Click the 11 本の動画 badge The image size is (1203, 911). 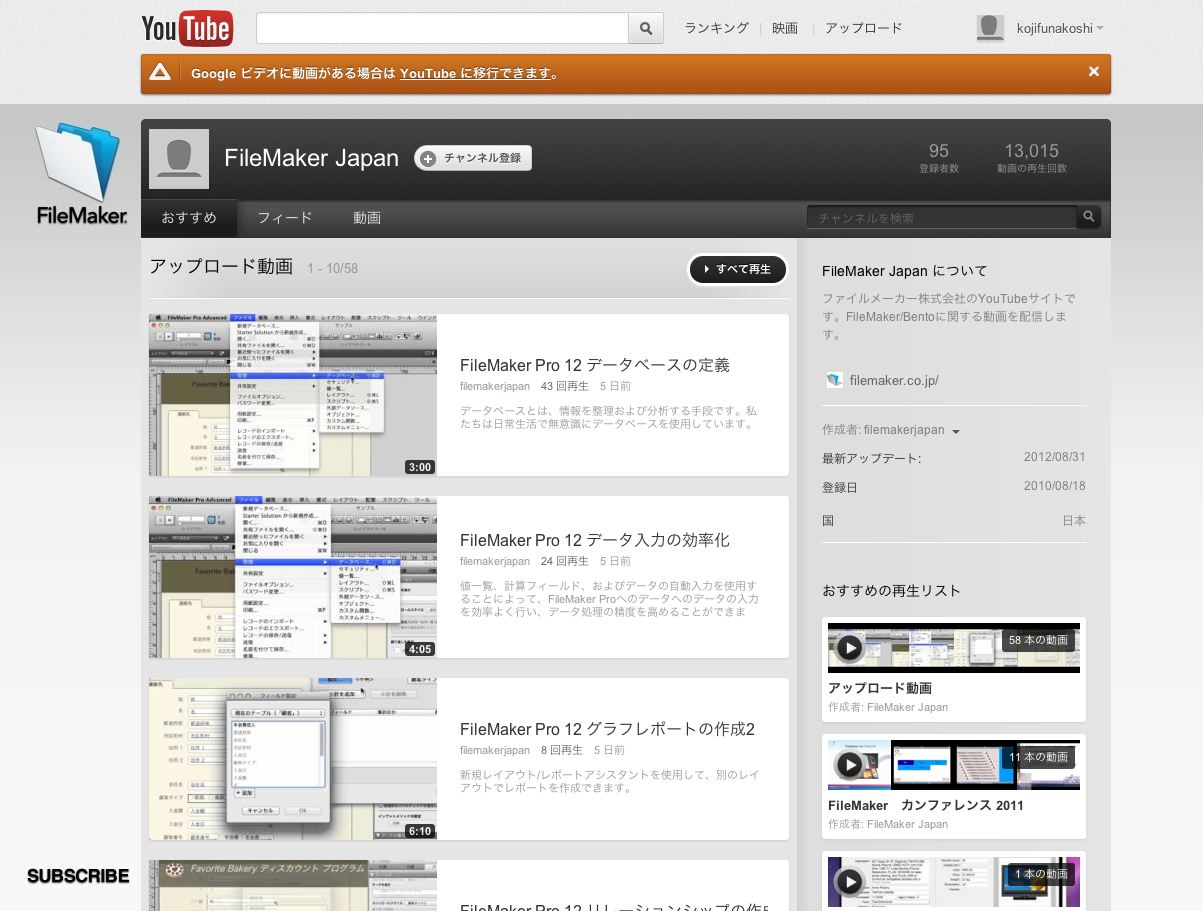1038,757
